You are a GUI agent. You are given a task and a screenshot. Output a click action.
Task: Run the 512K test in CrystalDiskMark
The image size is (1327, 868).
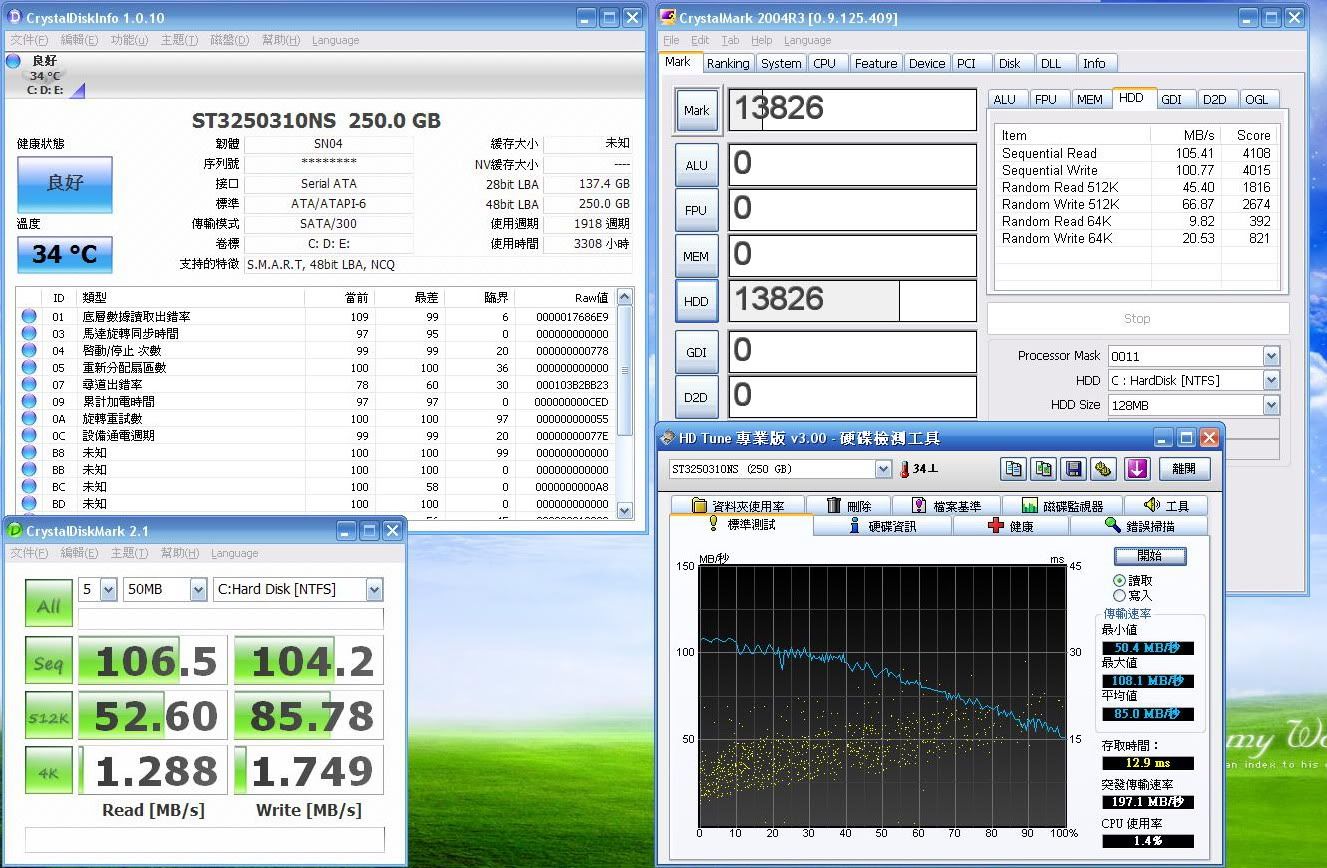click(x=49, y=716)
